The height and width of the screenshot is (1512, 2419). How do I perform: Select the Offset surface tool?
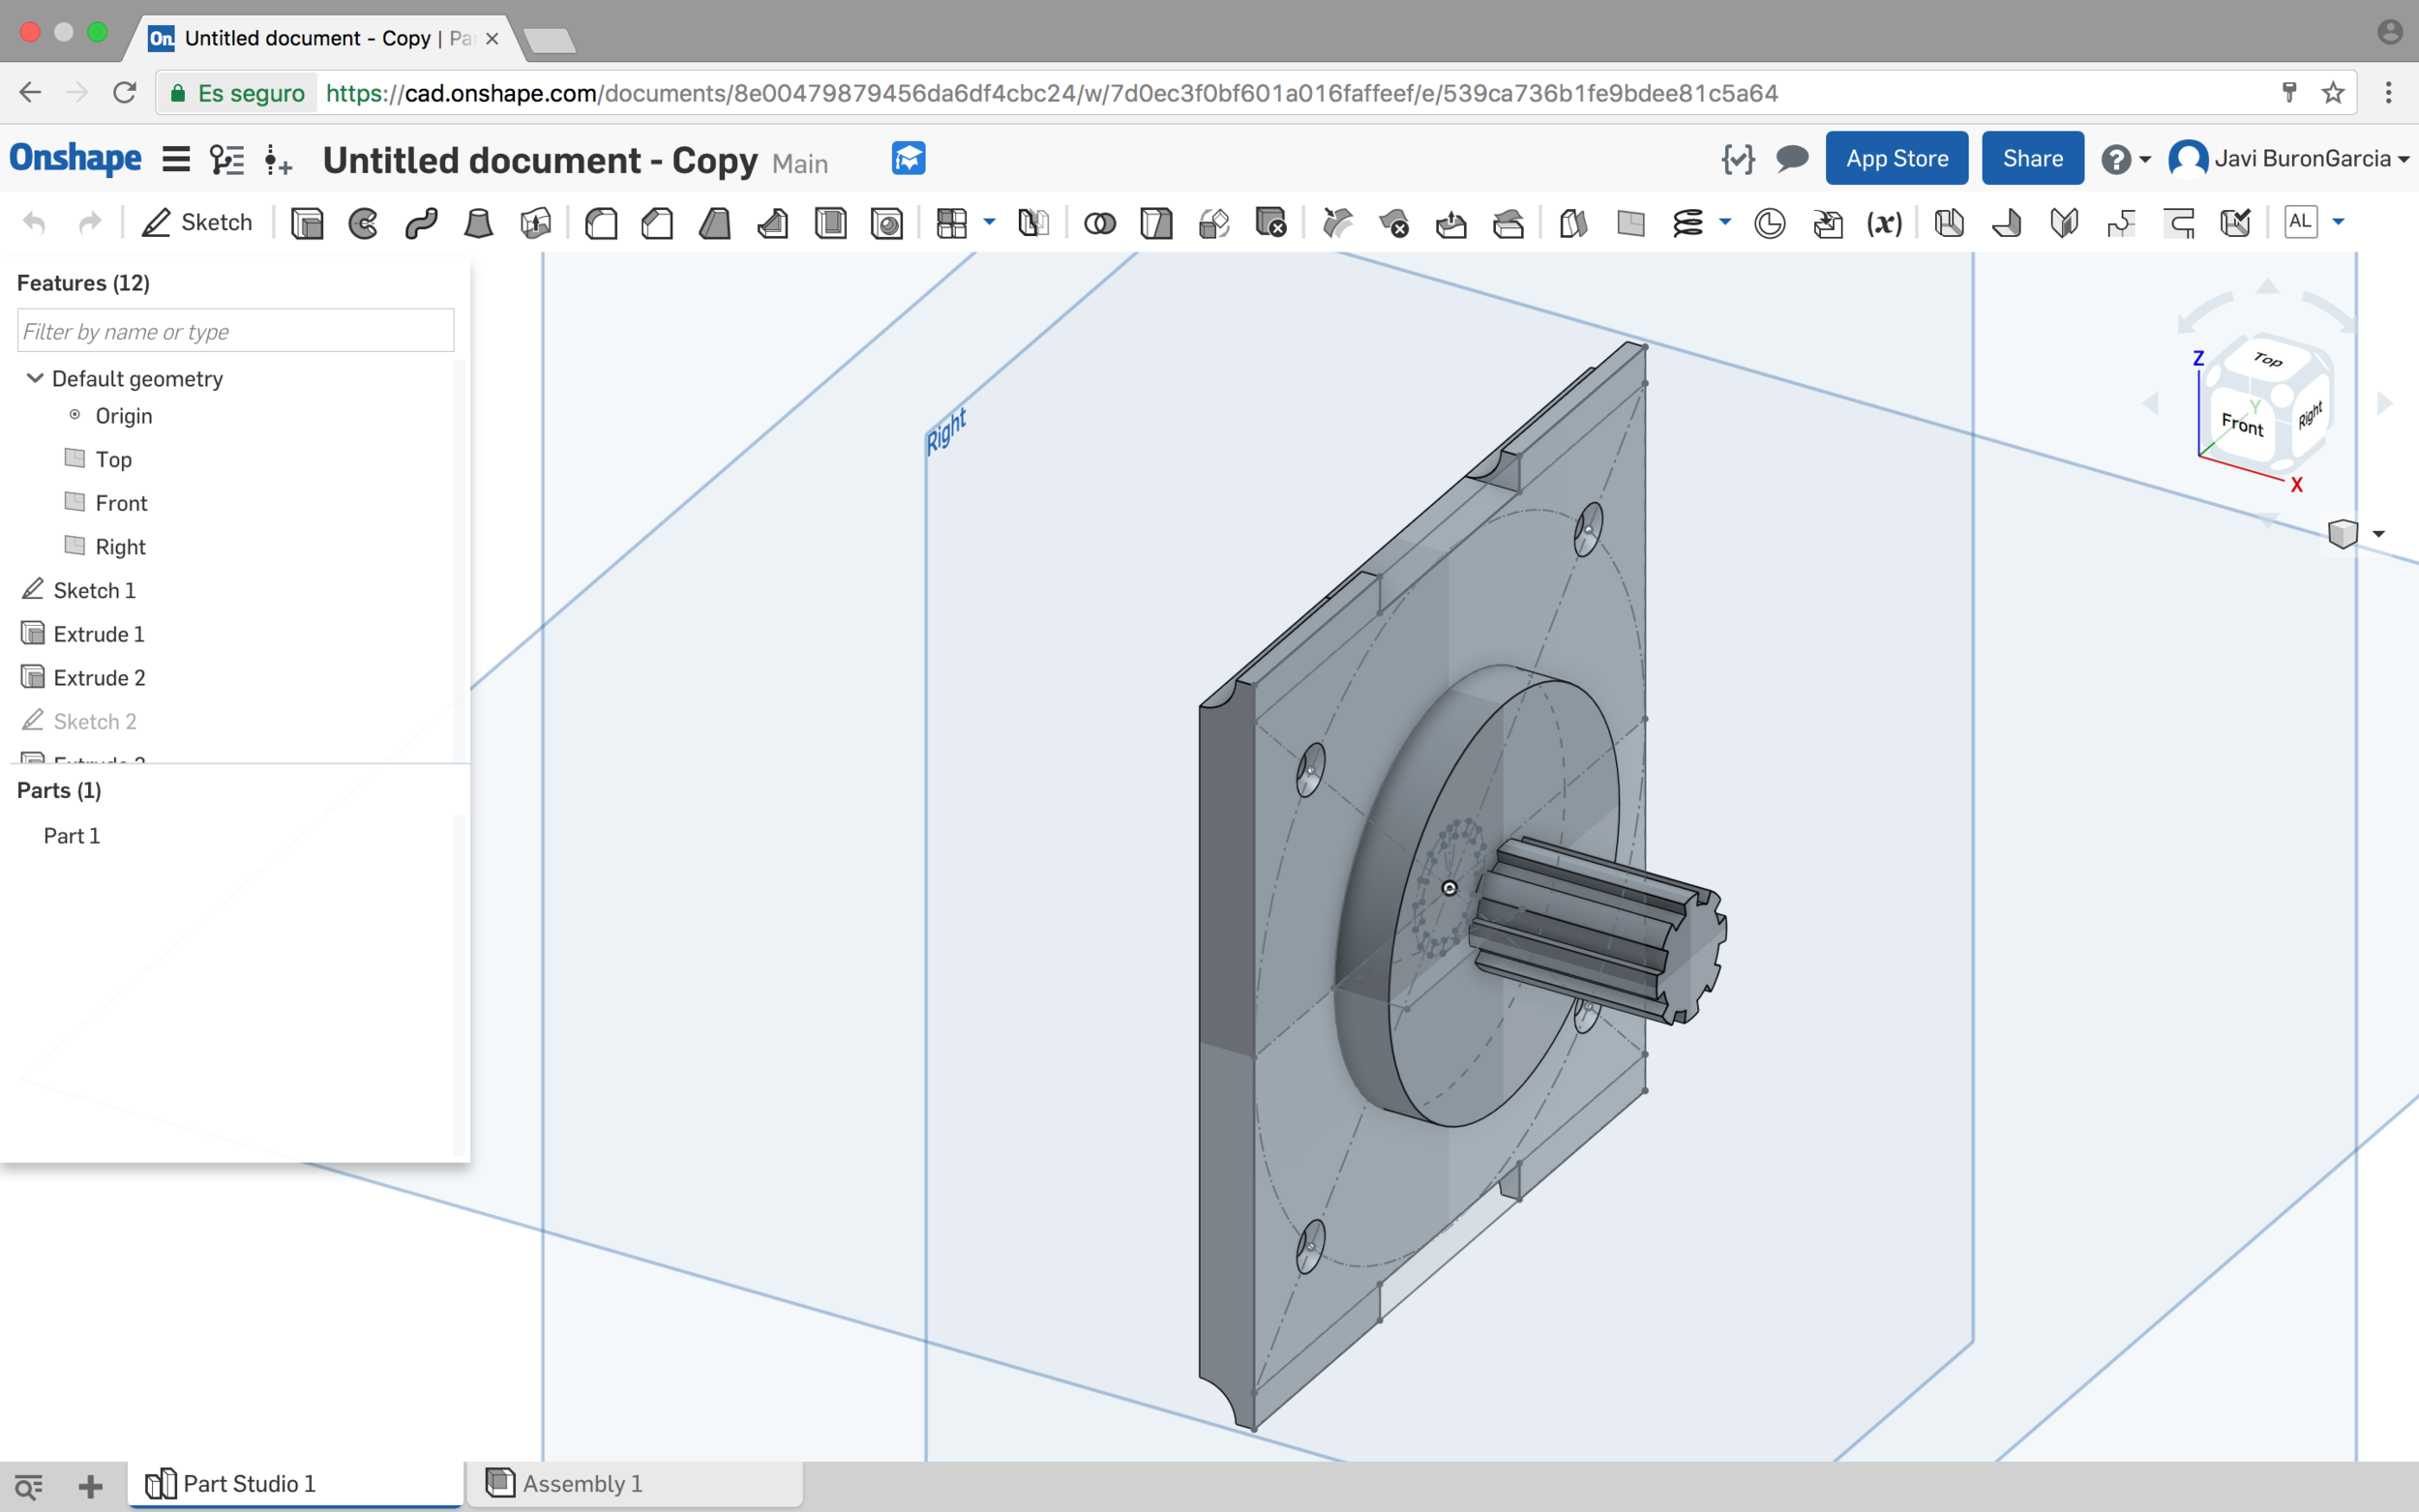[x=1573, y=222]
